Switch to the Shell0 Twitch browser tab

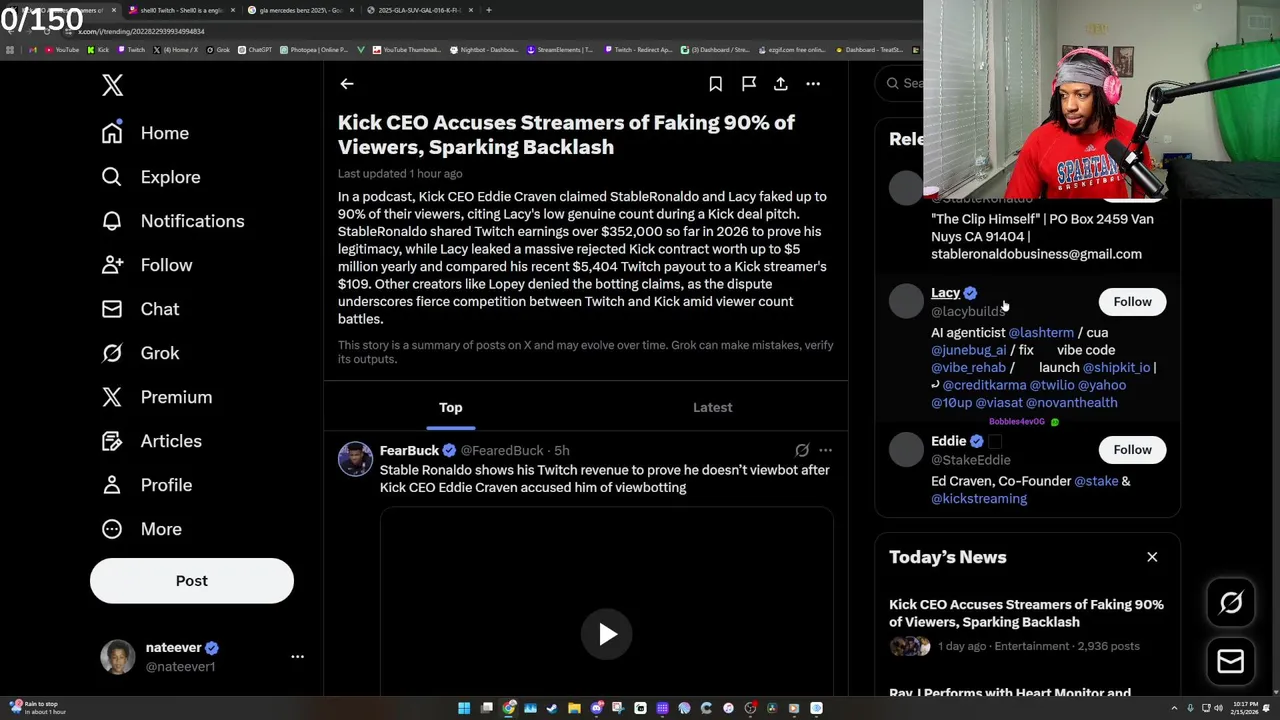[x=180, y=10]
